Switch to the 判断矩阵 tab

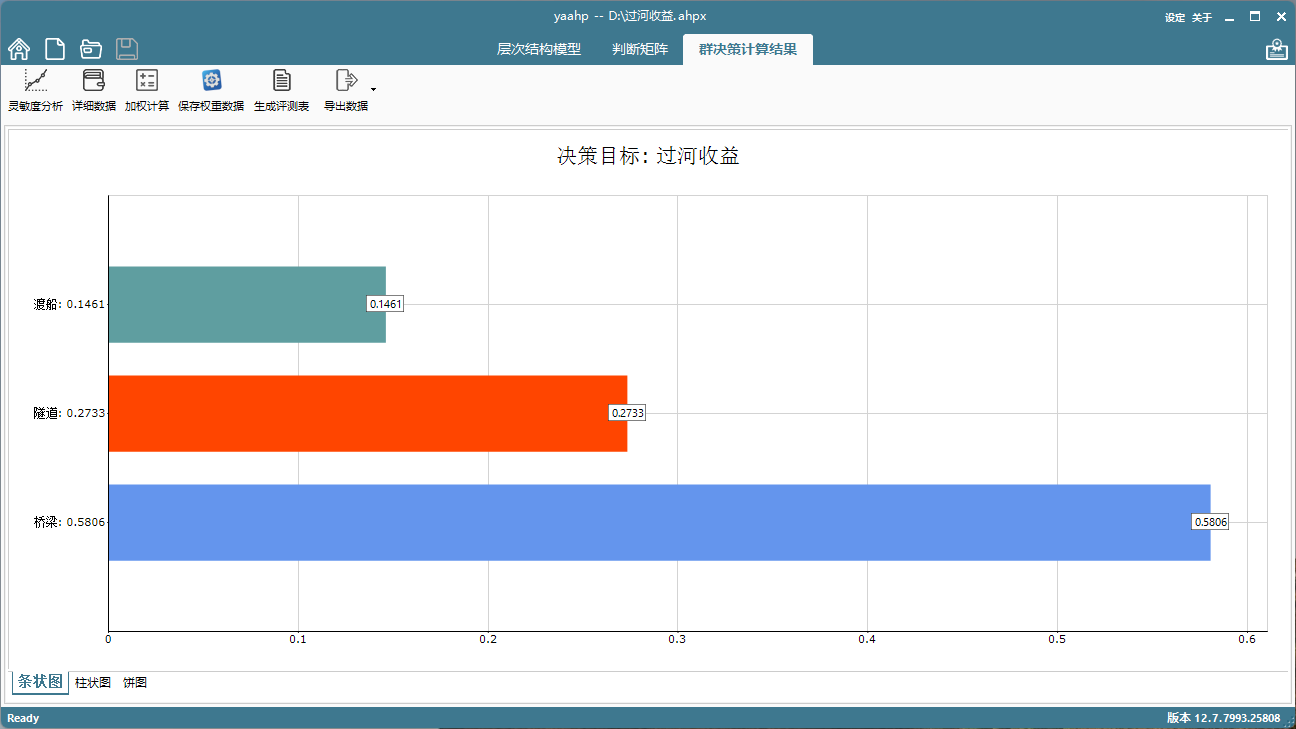pyautogui.click(x=640, y=49)
